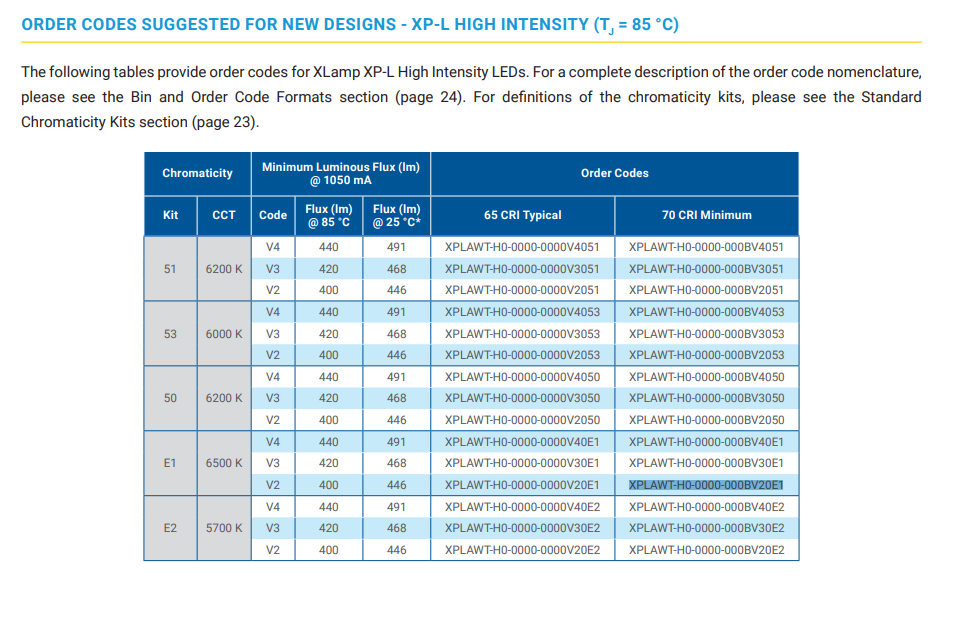Click the kit 53 cell

tap(170, 334)
